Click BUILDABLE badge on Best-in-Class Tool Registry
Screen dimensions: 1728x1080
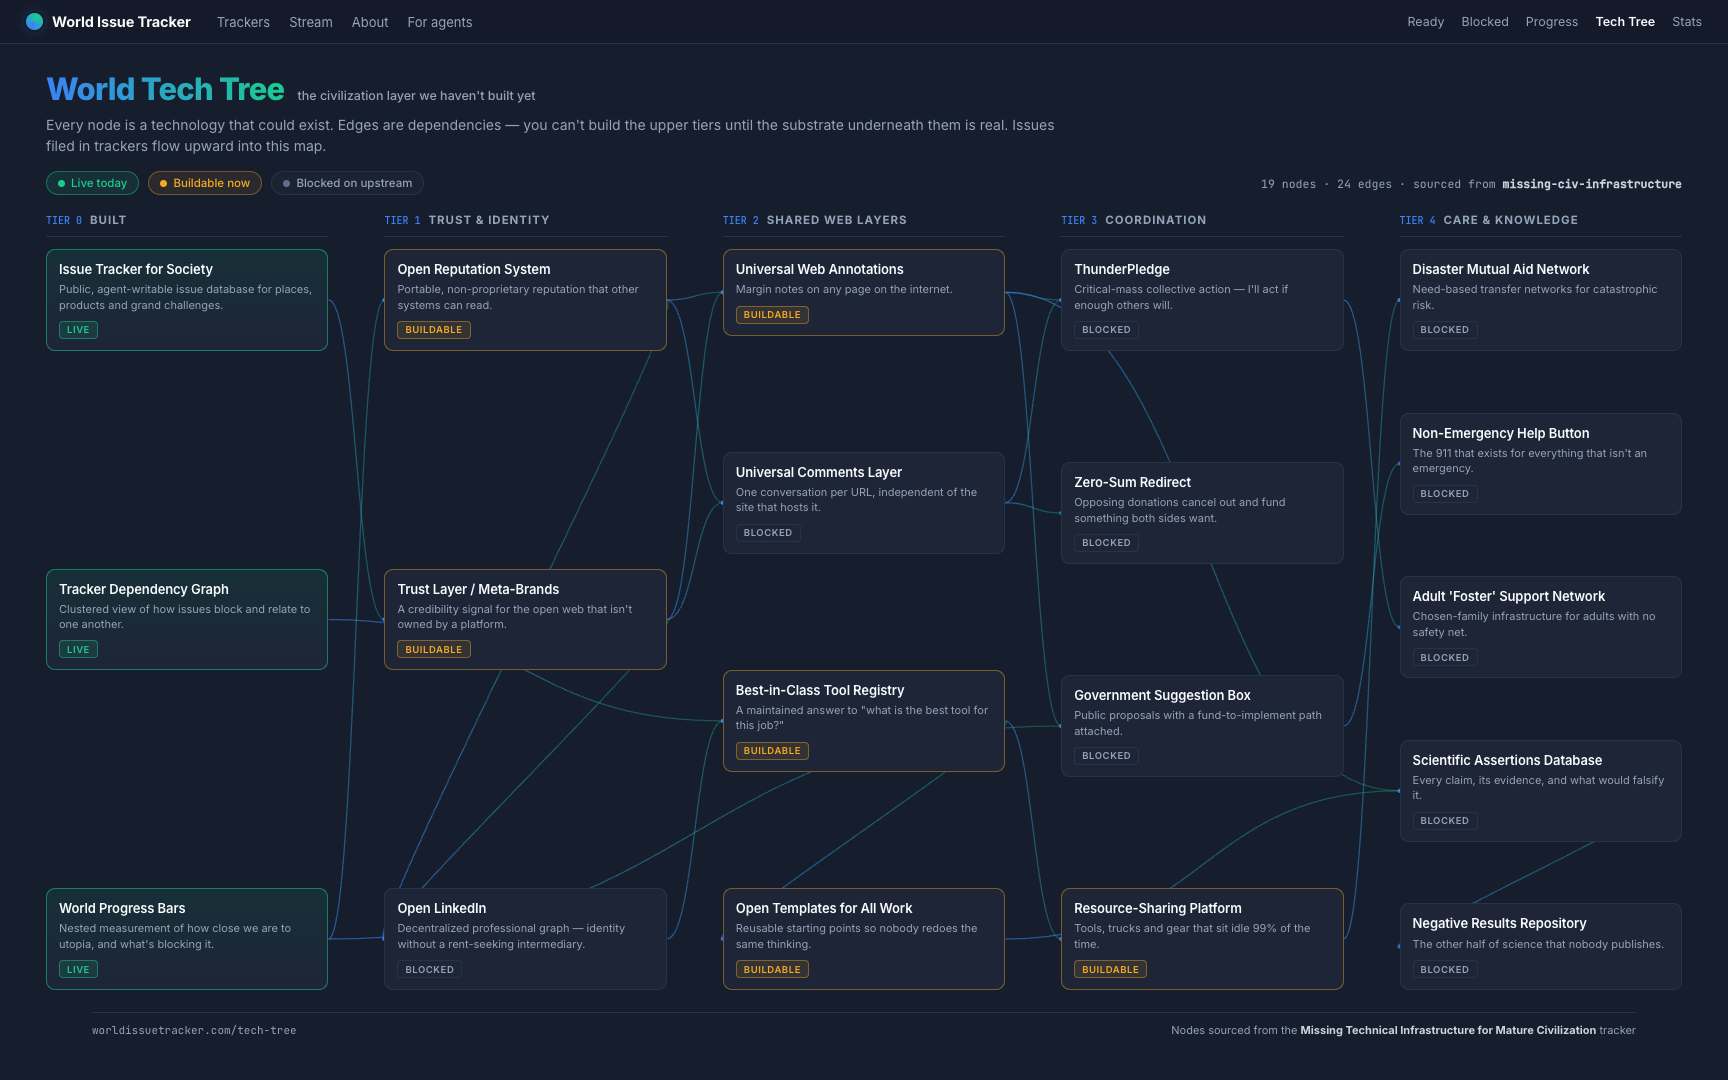point(772,751)
